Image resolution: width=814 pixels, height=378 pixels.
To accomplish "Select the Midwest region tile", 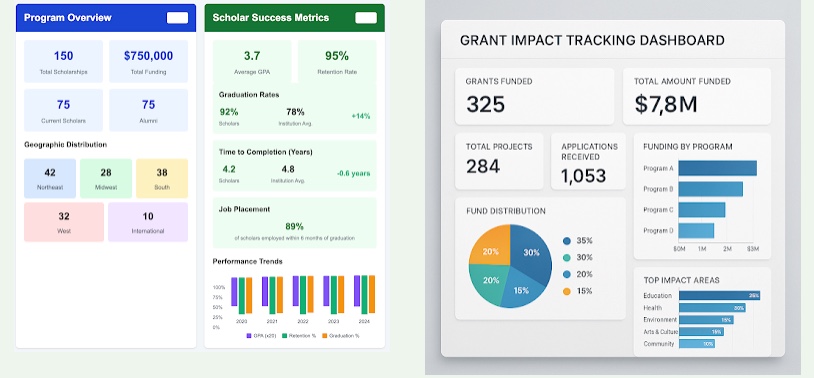I will [106, 179].
